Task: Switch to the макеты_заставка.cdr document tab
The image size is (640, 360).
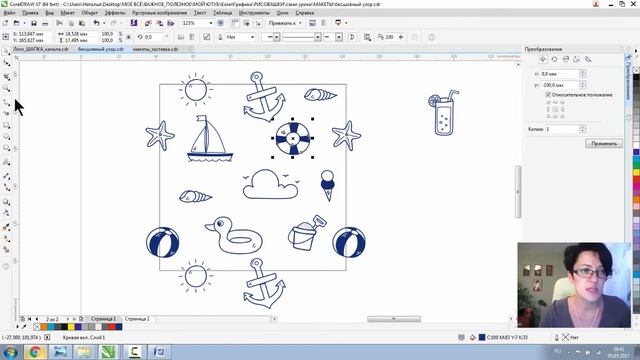Action: [x=156, y=49]
